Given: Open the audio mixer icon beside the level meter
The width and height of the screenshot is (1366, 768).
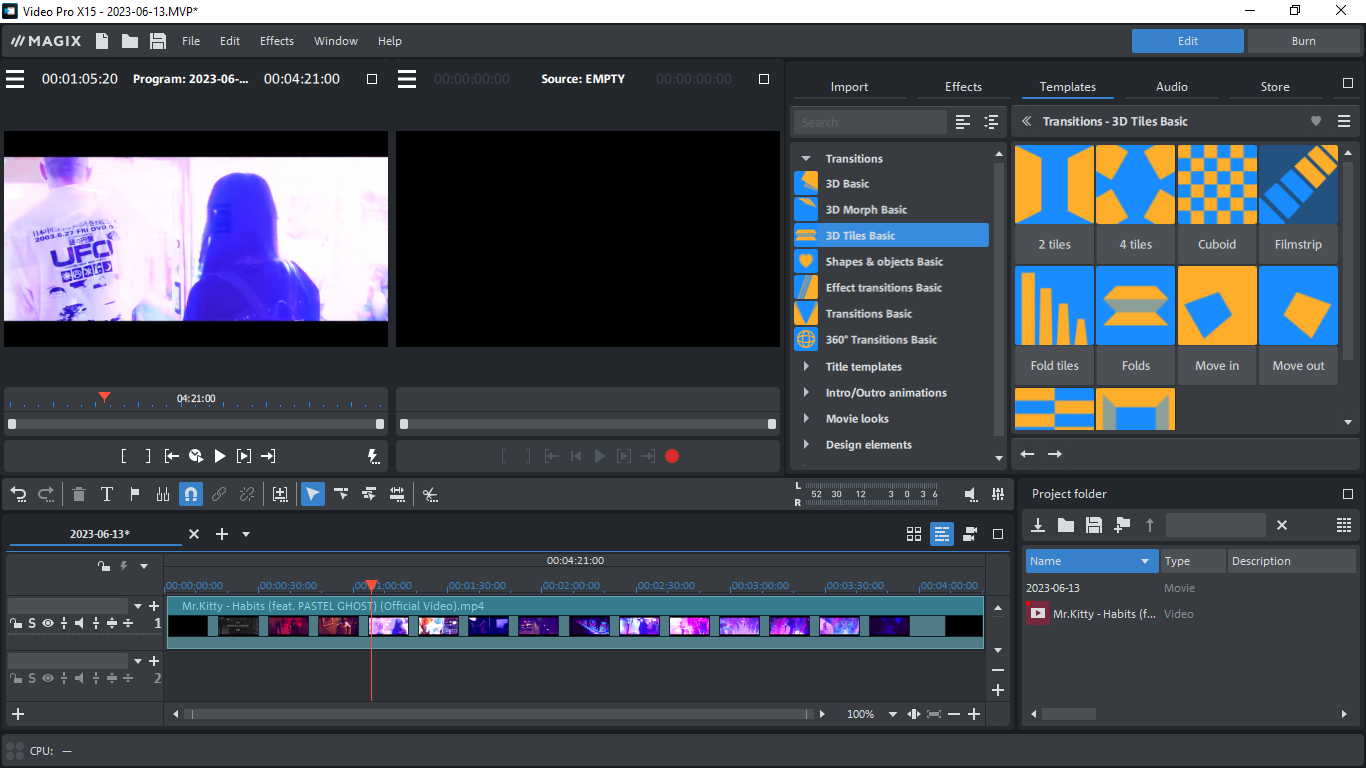Looking at the screenshot, I should (998, 494).
